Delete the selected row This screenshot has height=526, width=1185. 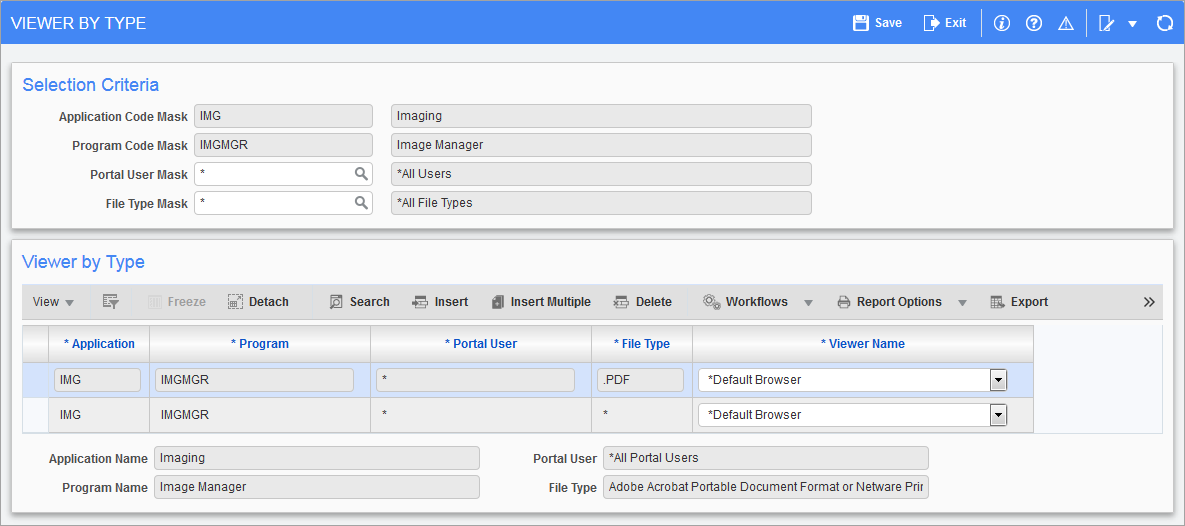(x=643, y=302)
